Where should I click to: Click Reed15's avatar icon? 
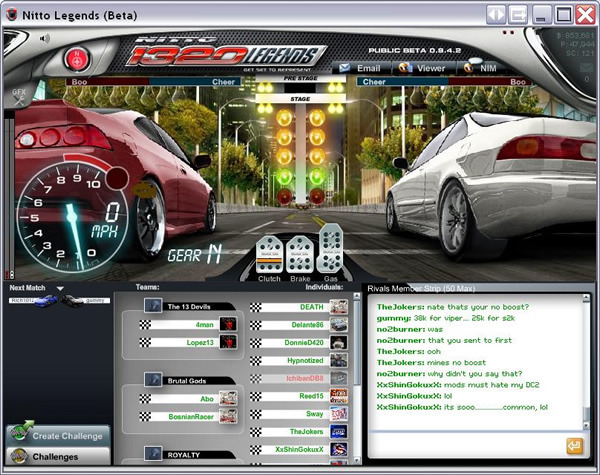(339, 396)
